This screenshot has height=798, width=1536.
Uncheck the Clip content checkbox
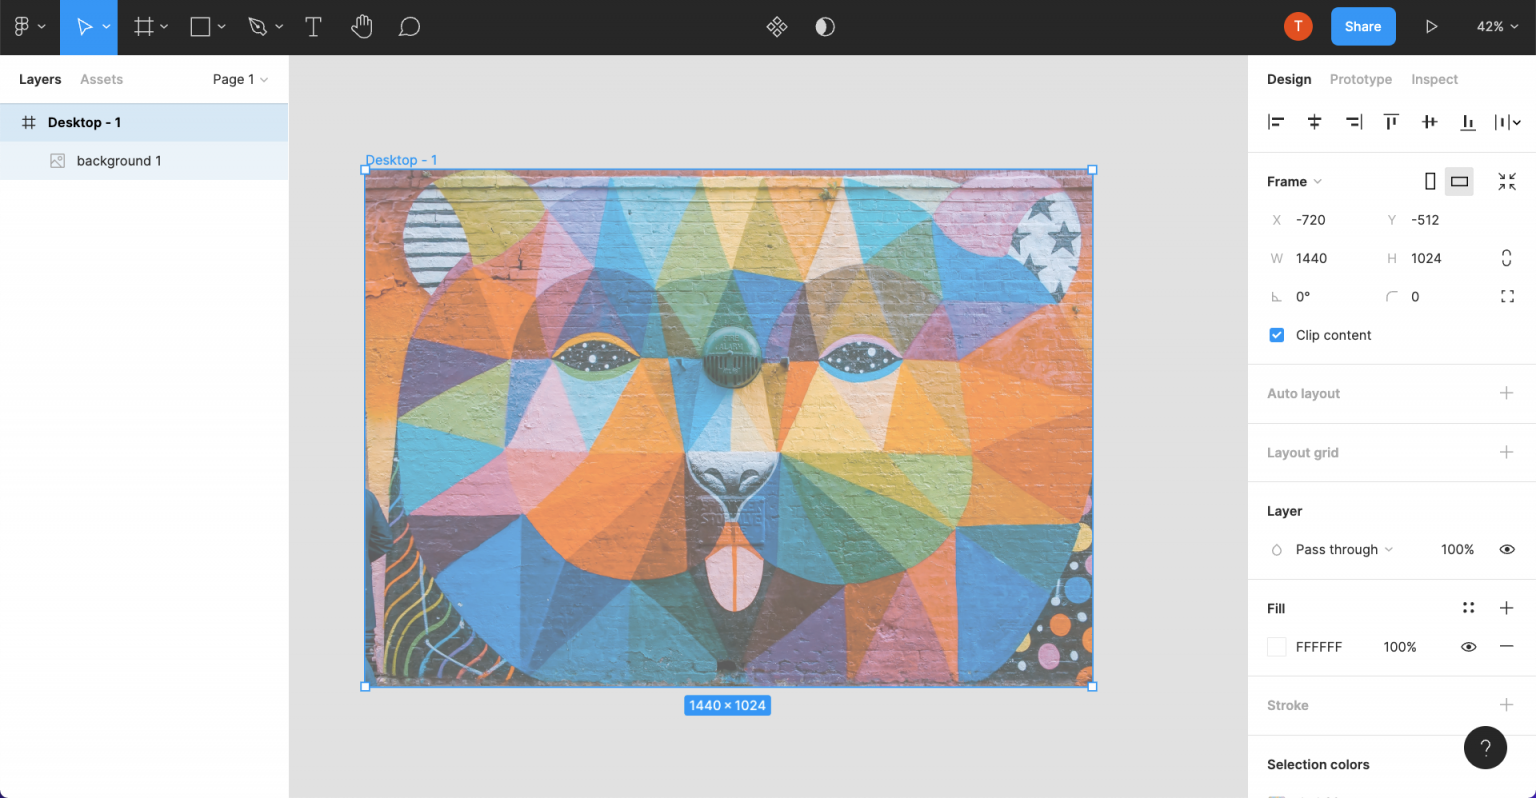[1277, 335]
